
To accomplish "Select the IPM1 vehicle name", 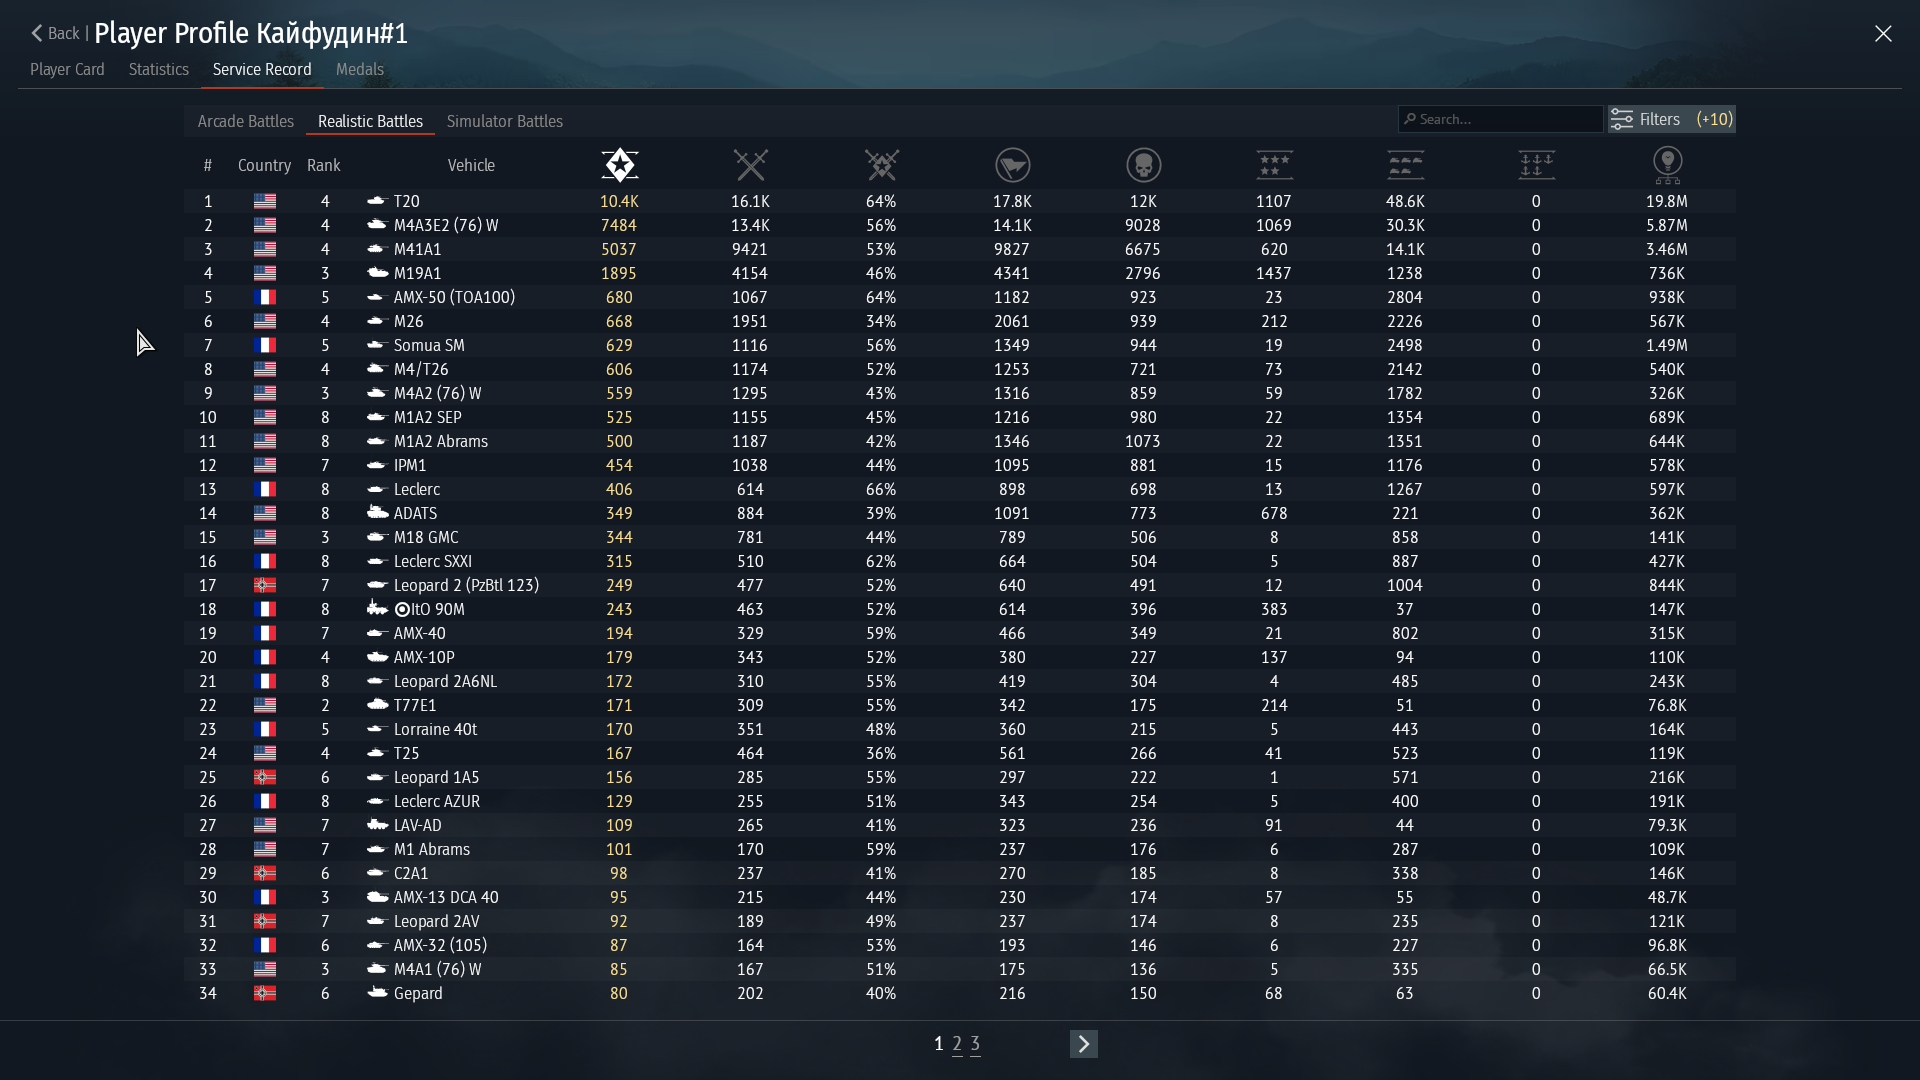I will (410, 465).
